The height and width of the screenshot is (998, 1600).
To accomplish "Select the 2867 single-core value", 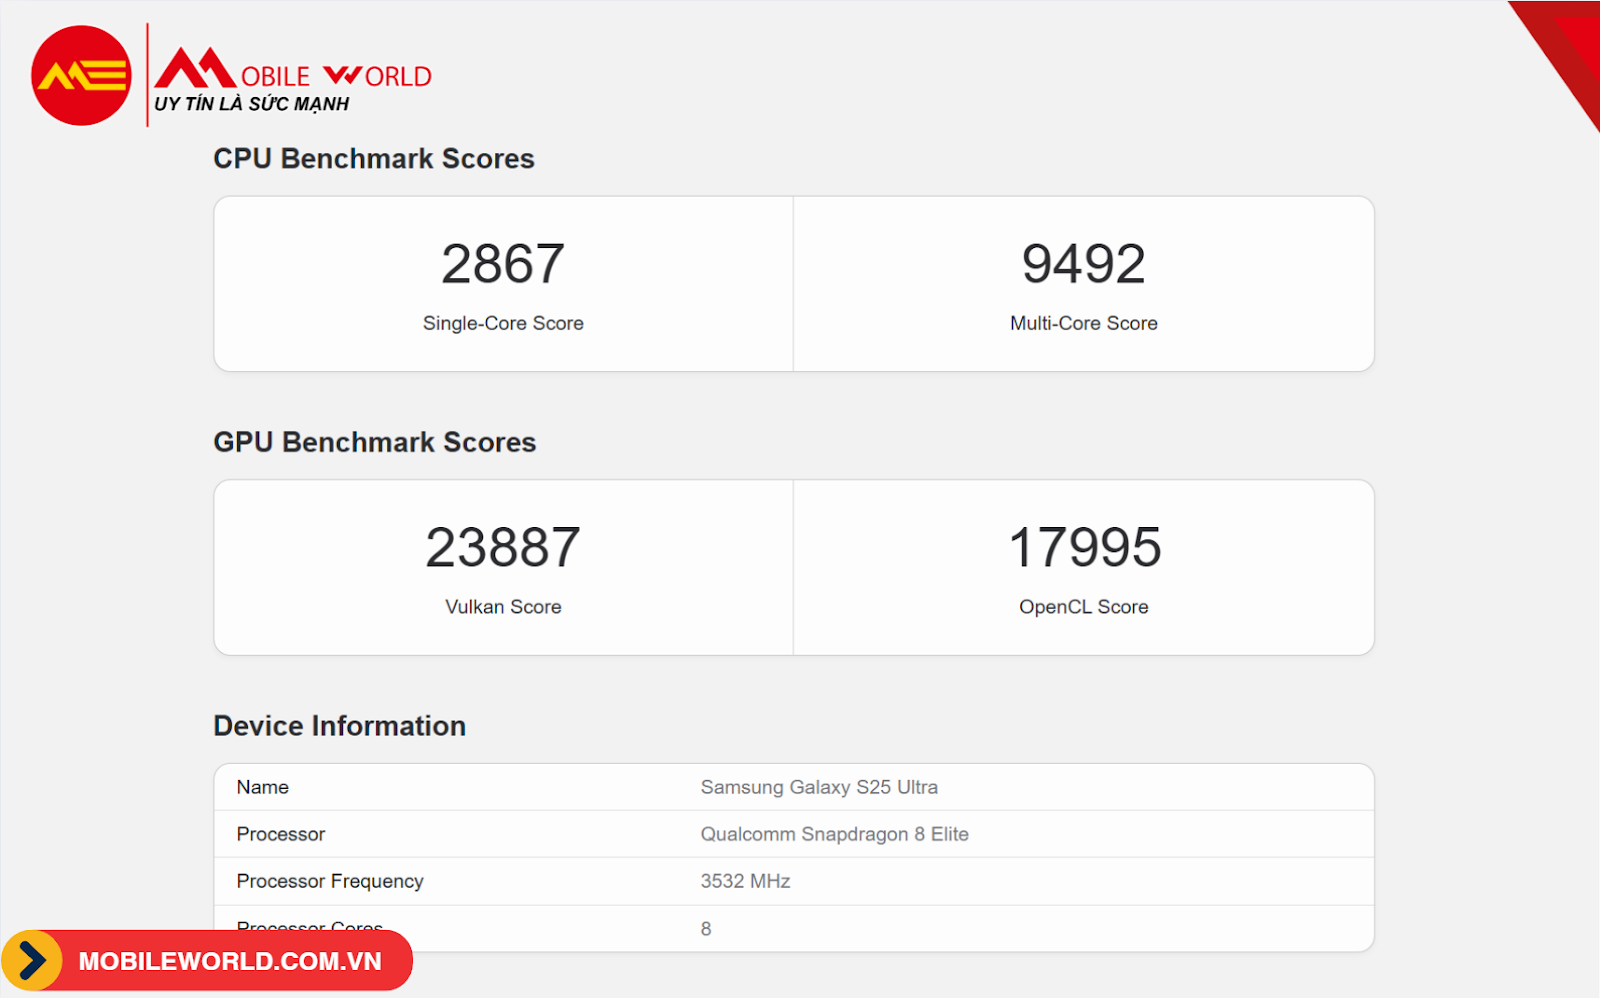I will [503, 264].
